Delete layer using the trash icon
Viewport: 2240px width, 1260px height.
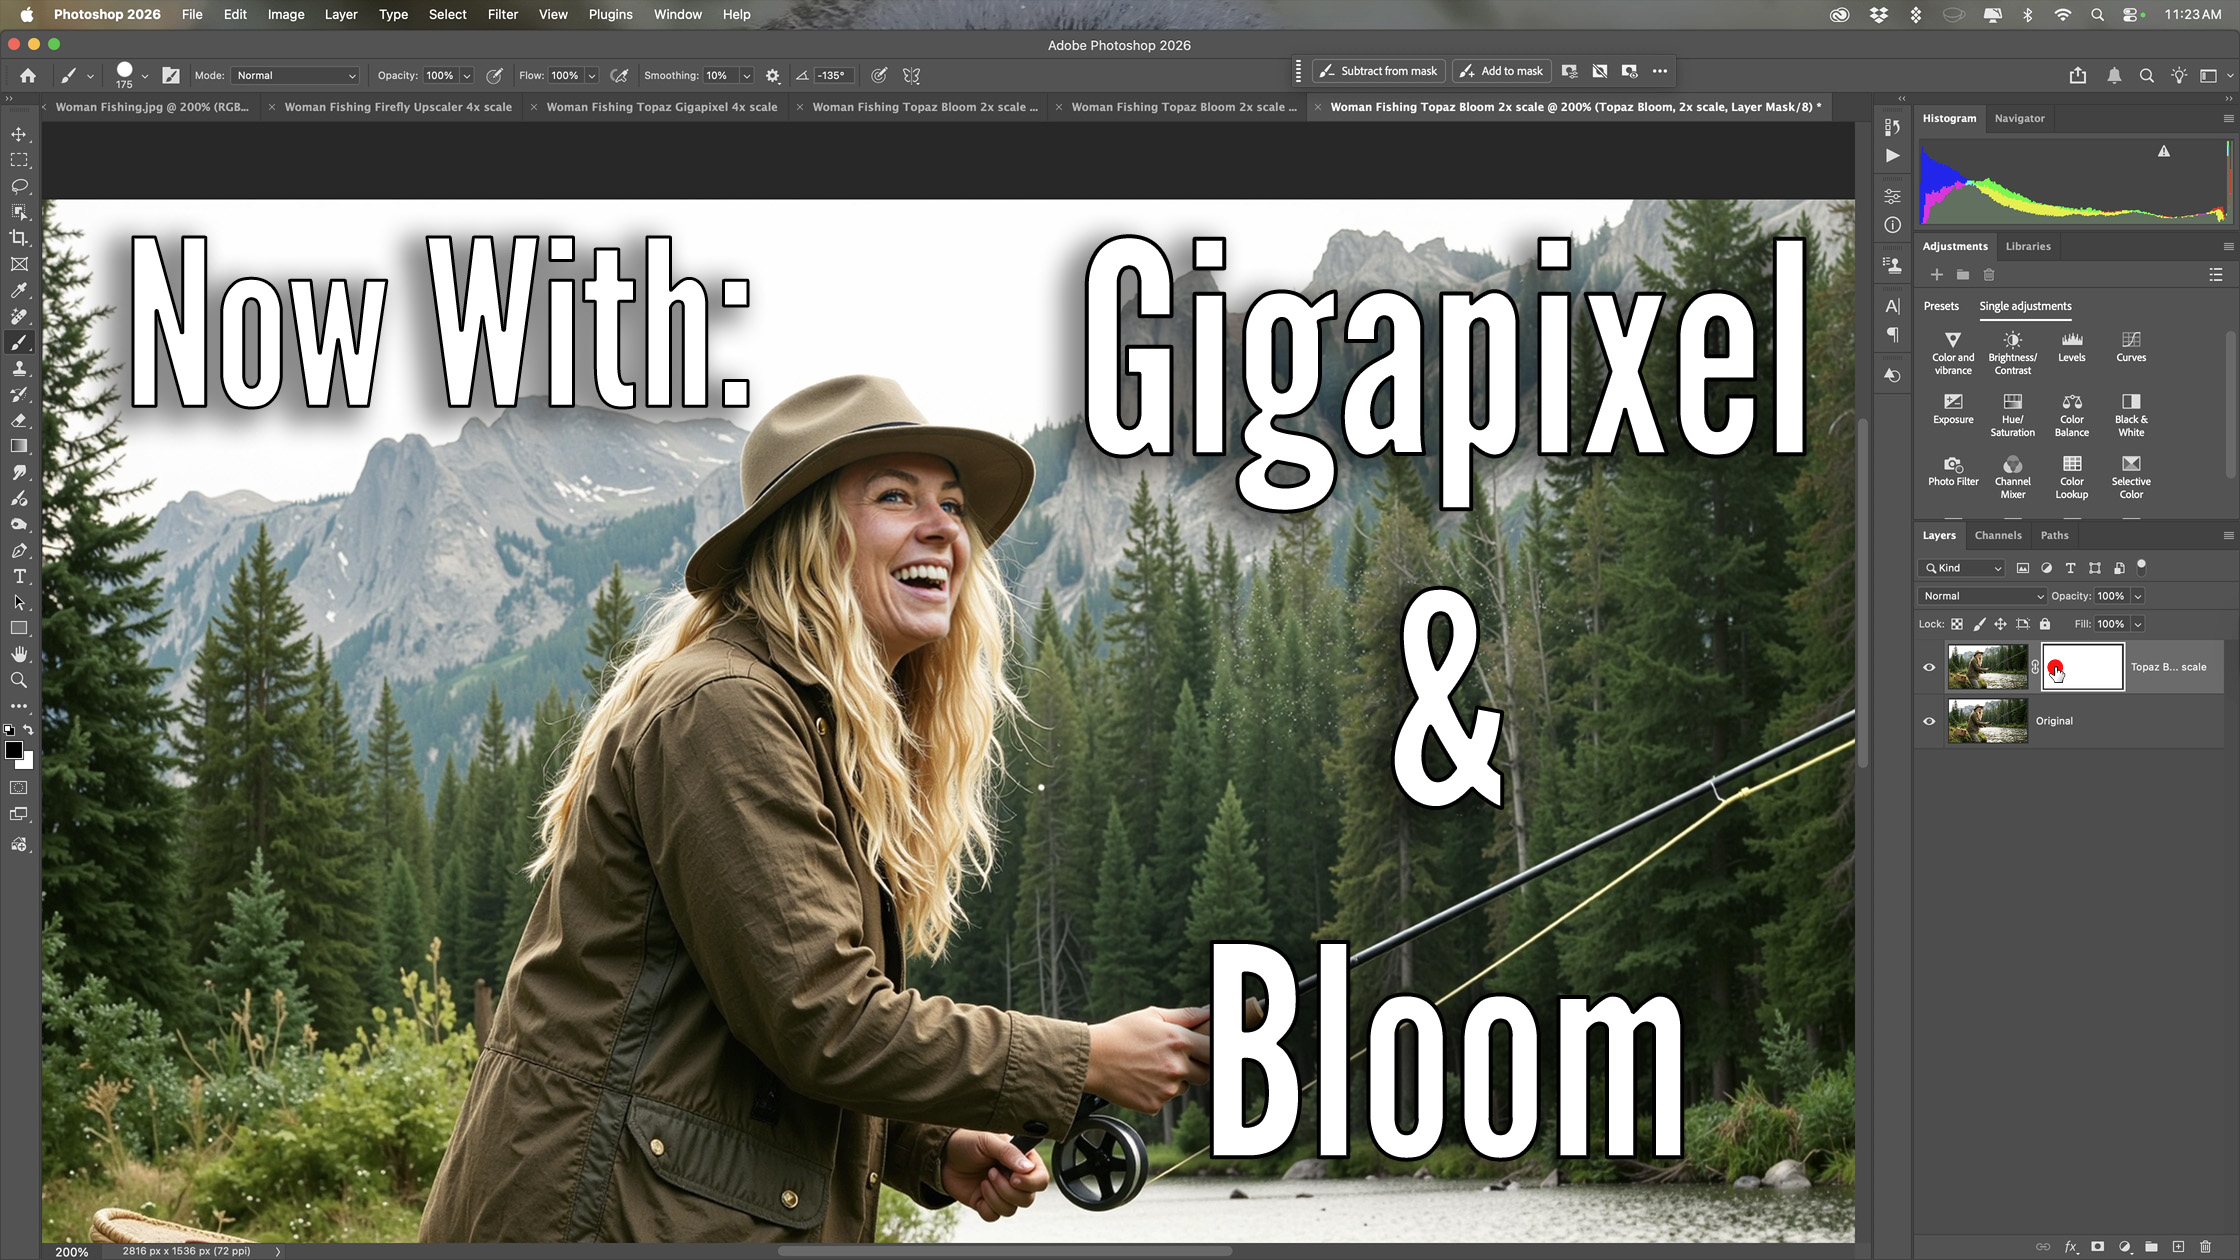click(x=2207, y=1247)
